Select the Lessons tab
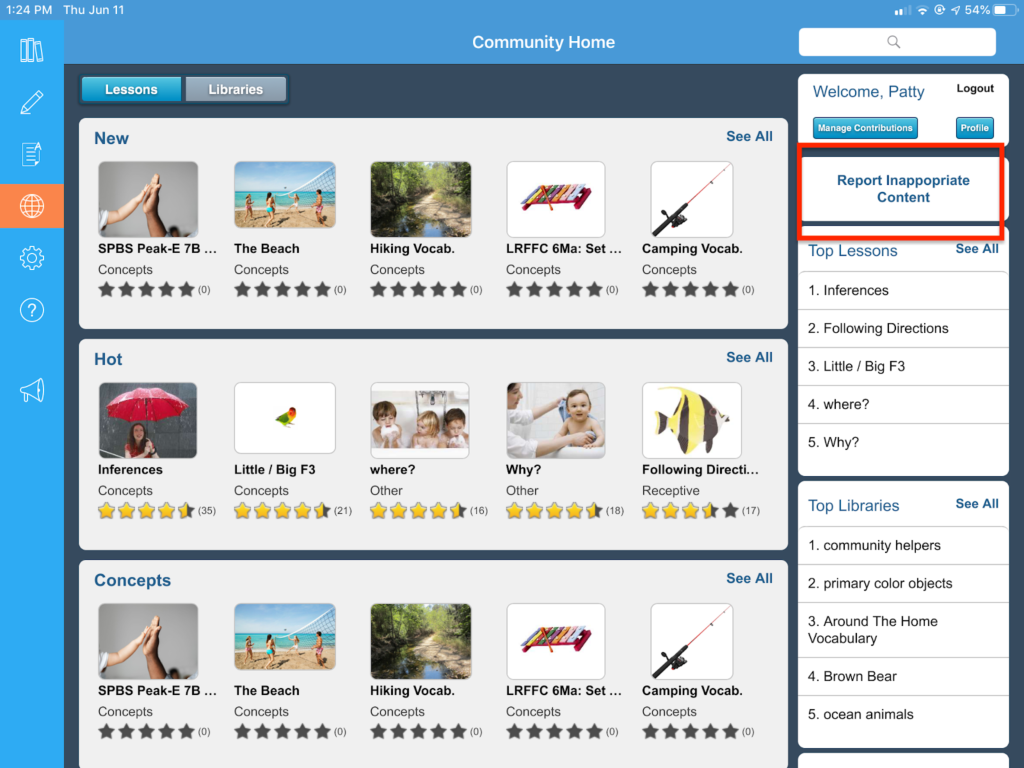1024x768 pixels. (x=131, y=89)
